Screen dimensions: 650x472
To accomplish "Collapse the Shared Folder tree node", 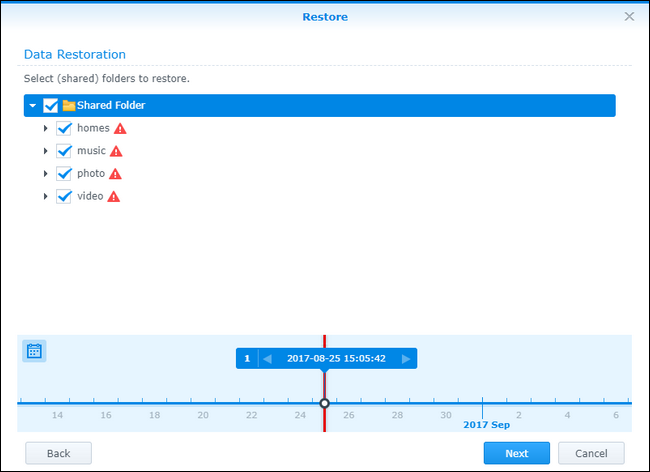I will point(33,106).
